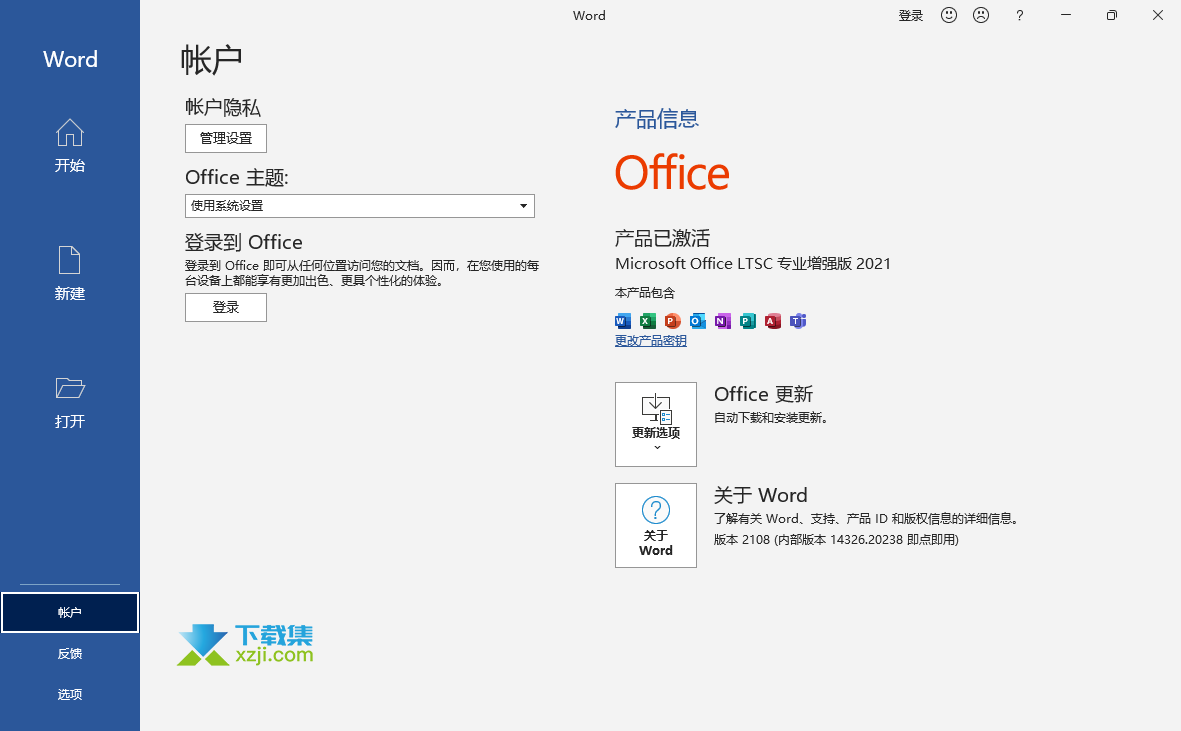Image resolution: width=1181 pixels, height=731 pixels.
Task: Select the 帐户 tab in the sidebar
Action: pos(70,613)
